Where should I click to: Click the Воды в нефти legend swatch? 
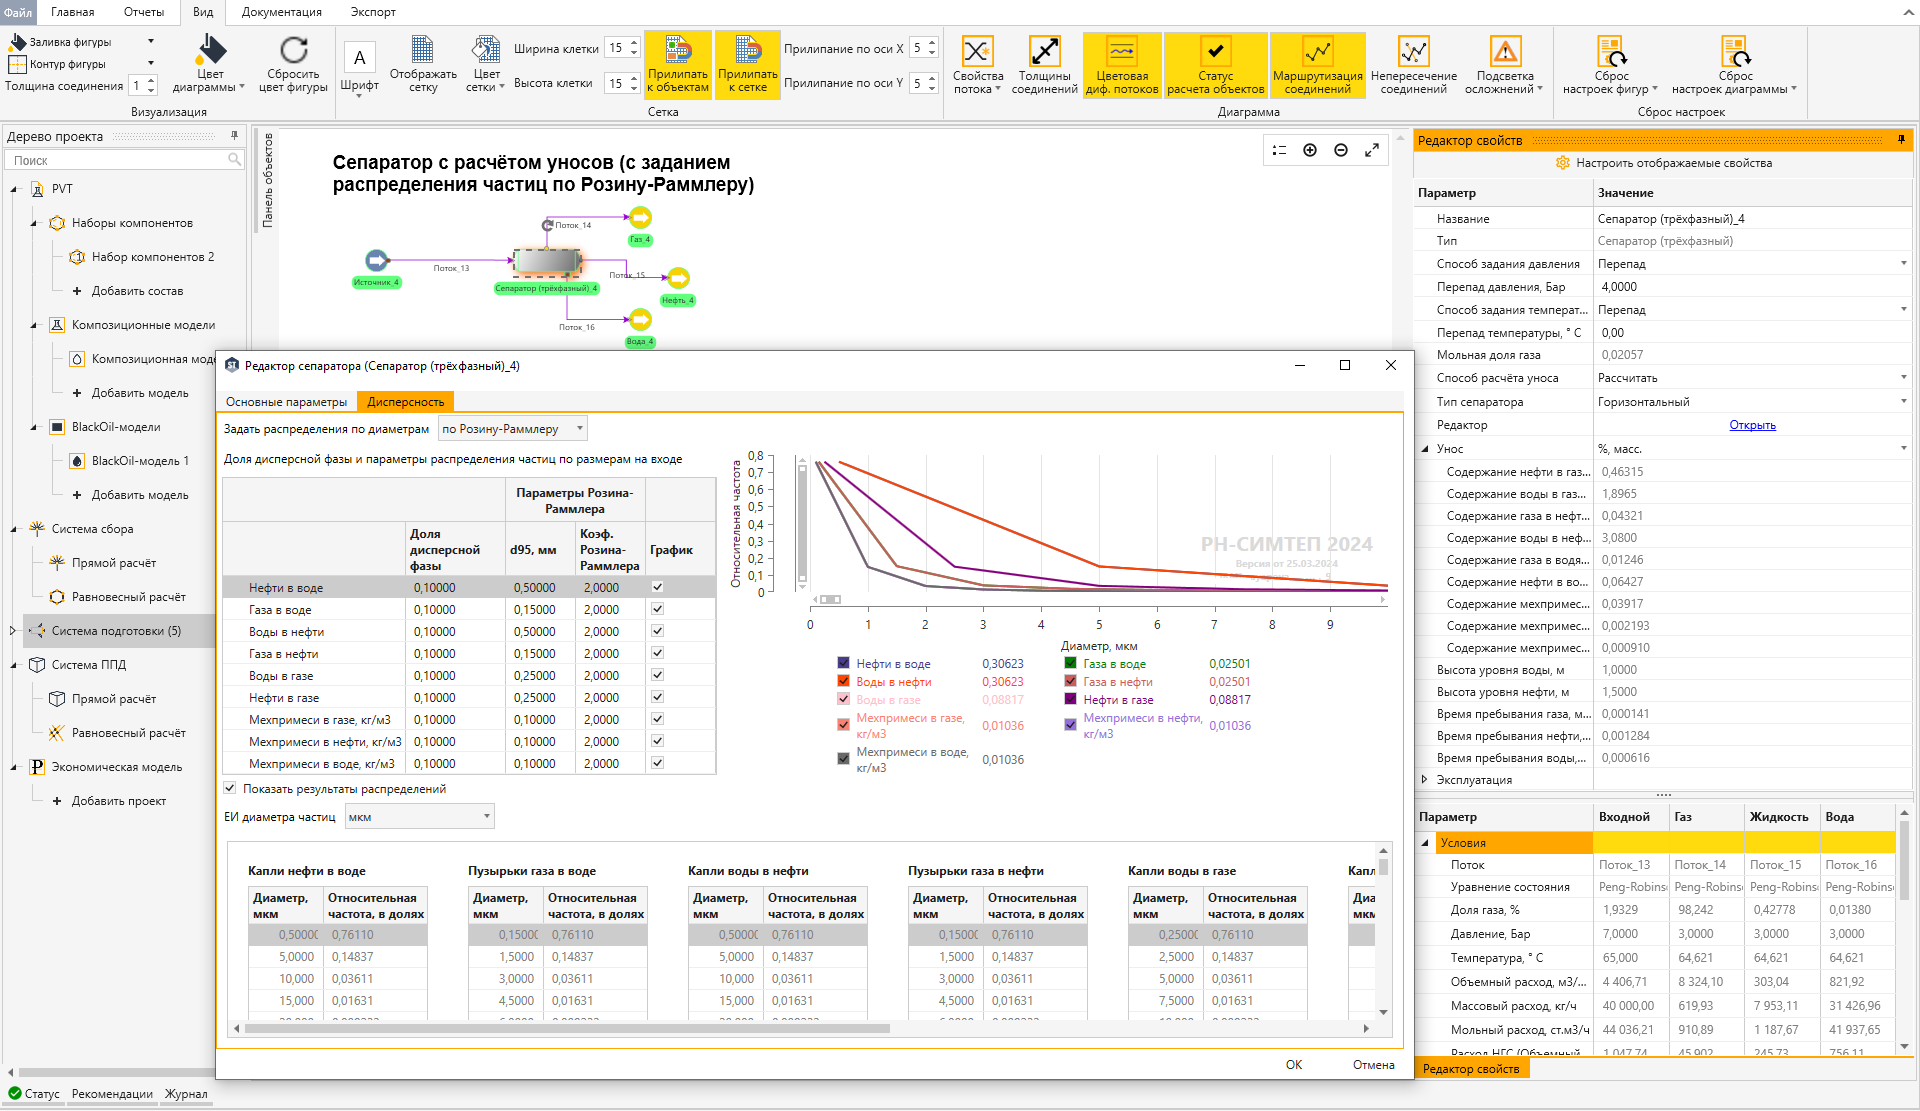[x=843, y=681]
